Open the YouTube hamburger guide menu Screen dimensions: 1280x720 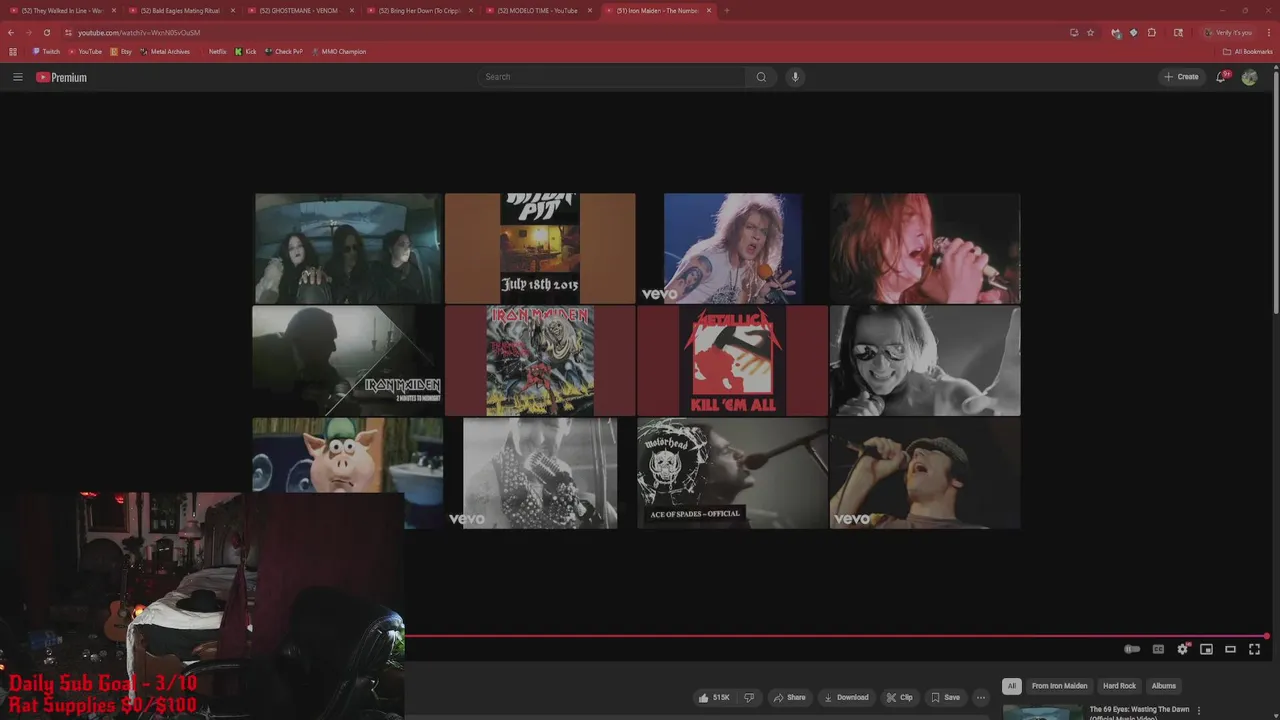pyautogui.click(x=17, y=77)
